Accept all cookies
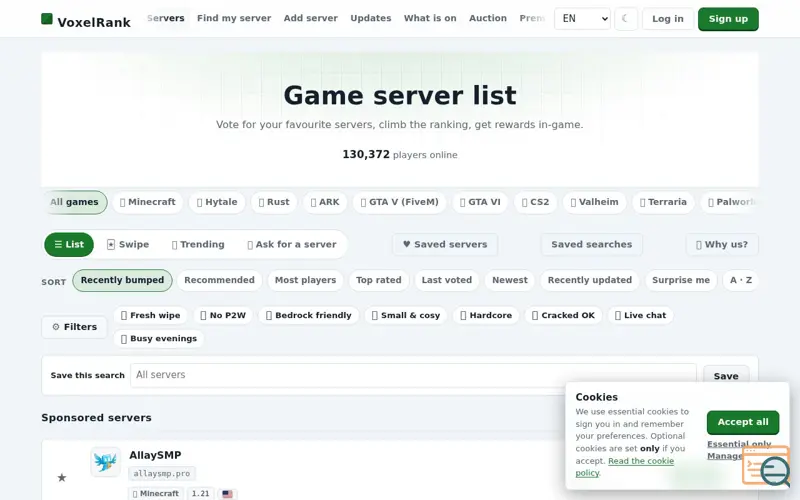The height and width of the screenshot is (500, 800). 743,422
